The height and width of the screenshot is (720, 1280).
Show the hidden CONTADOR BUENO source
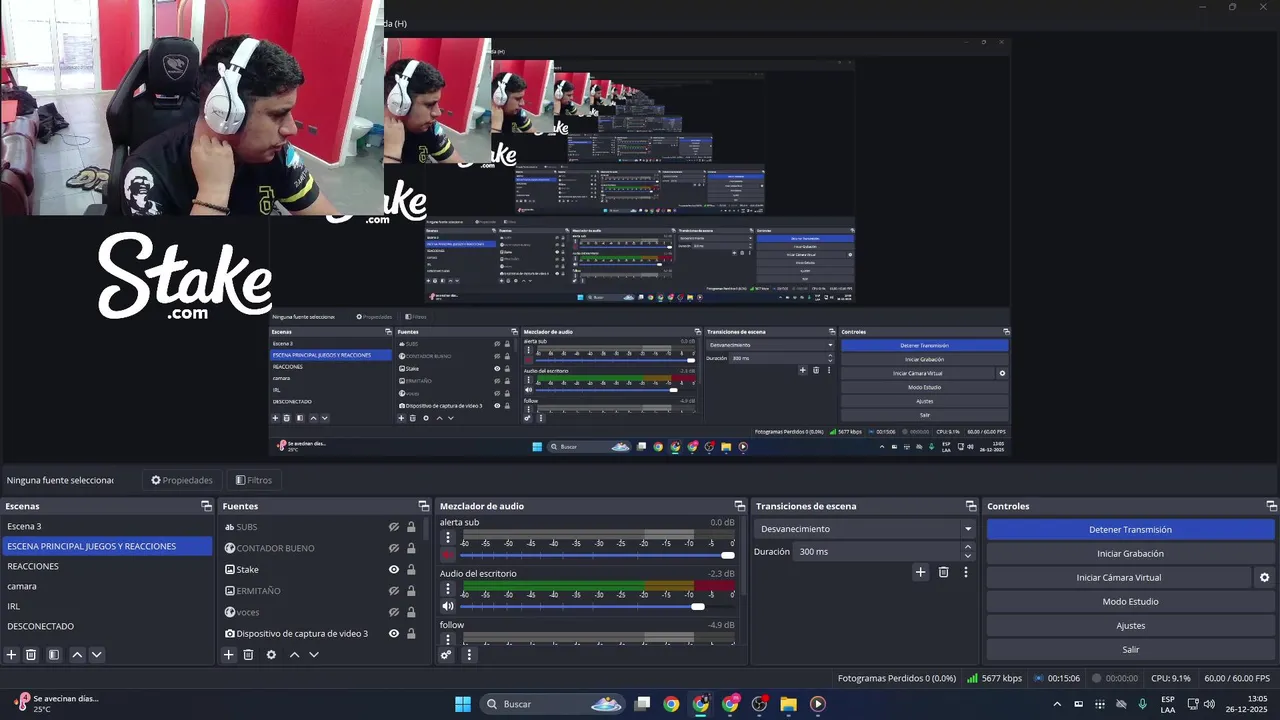[x=394, y=548]
